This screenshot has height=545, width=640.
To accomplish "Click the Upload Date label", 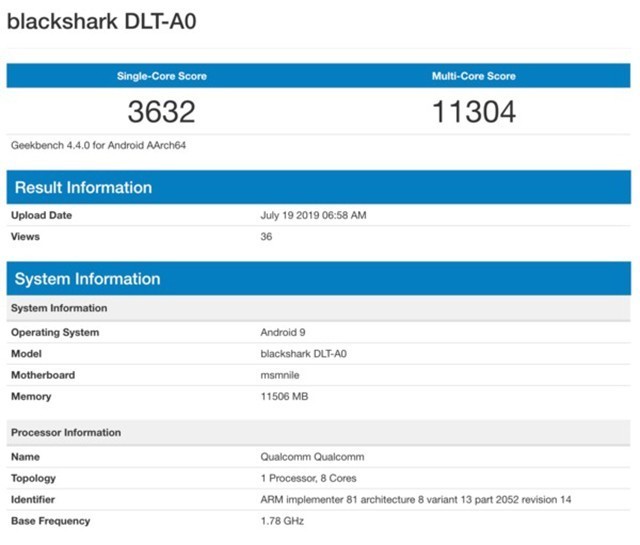I will click(x=41, y=215).
